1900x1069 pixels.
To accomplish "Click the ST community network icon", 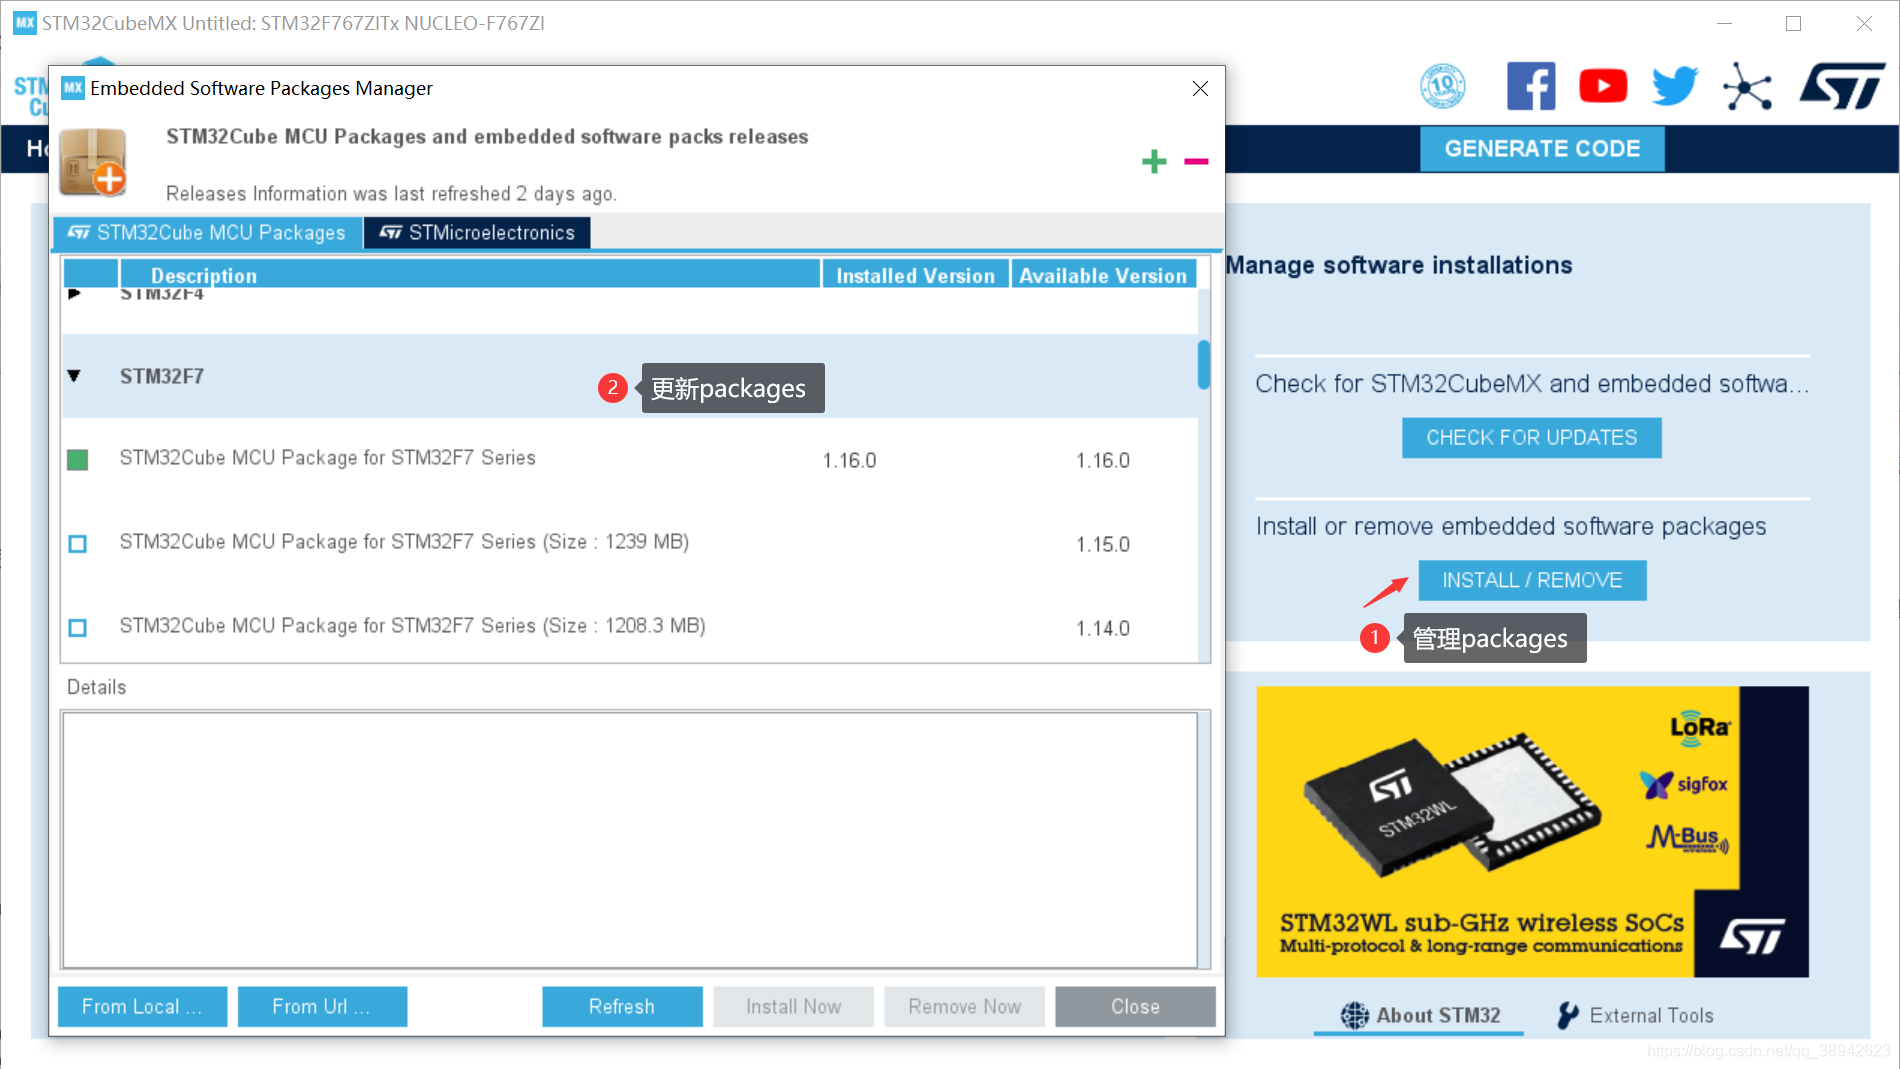I will click(1747, 86).
